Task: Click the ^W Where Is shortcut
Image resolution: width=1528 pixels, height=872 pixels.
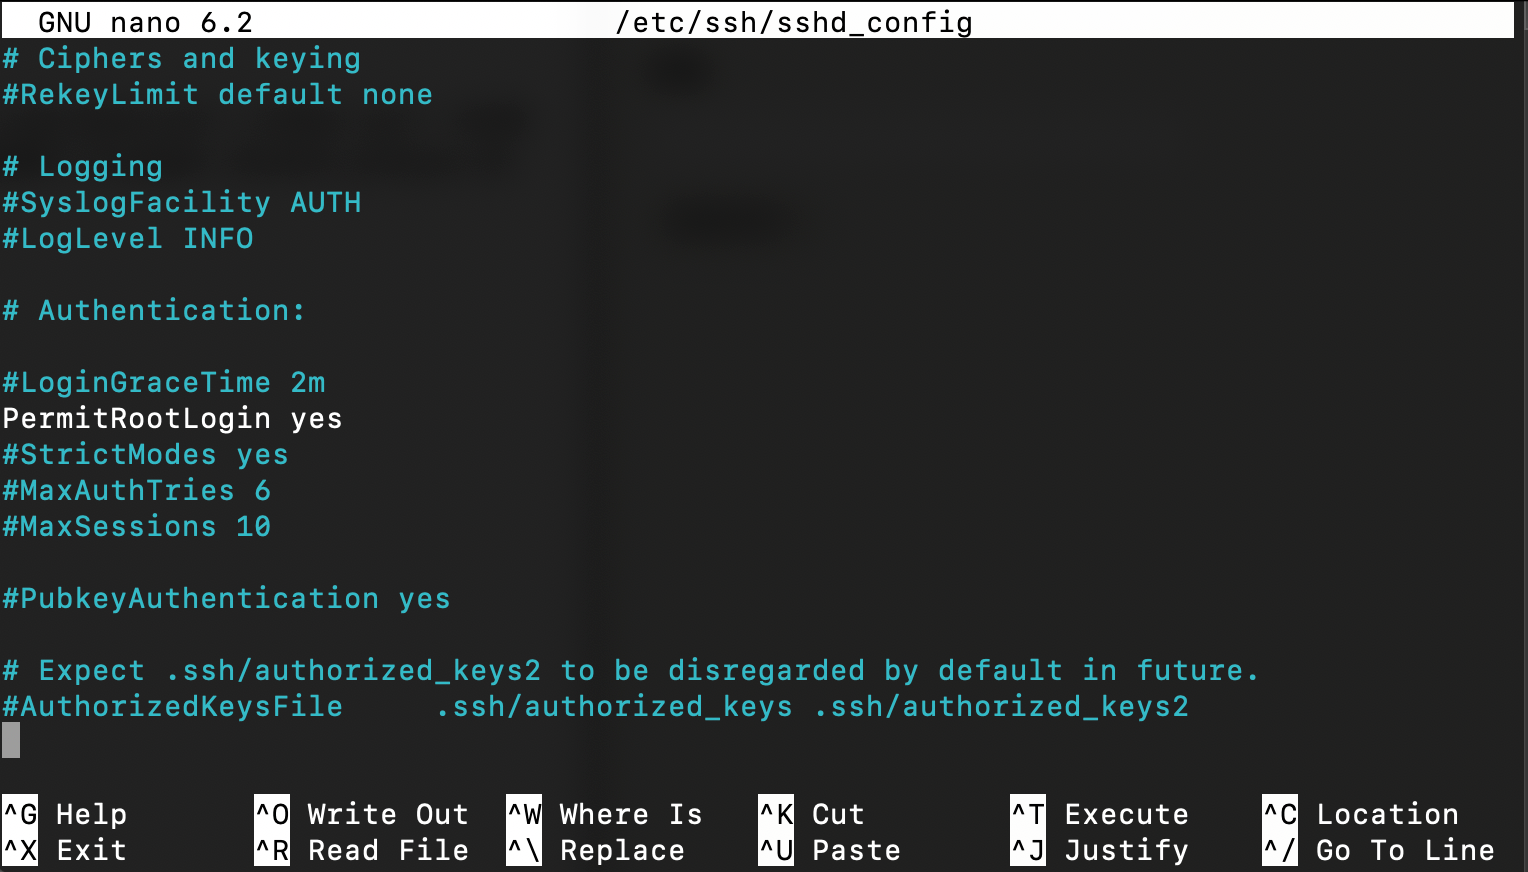Action: 605,814
